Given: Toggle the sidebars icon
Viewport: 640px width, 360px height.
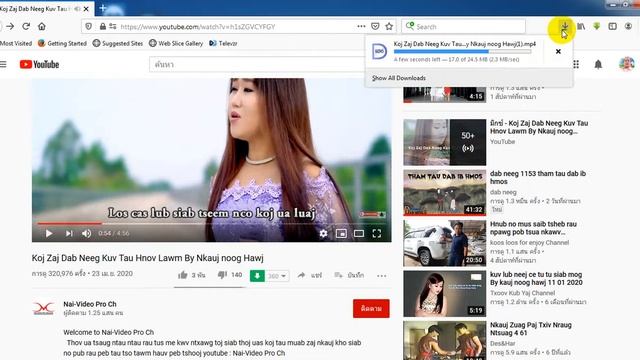Looking at the screenshot, I should (612, 27).
